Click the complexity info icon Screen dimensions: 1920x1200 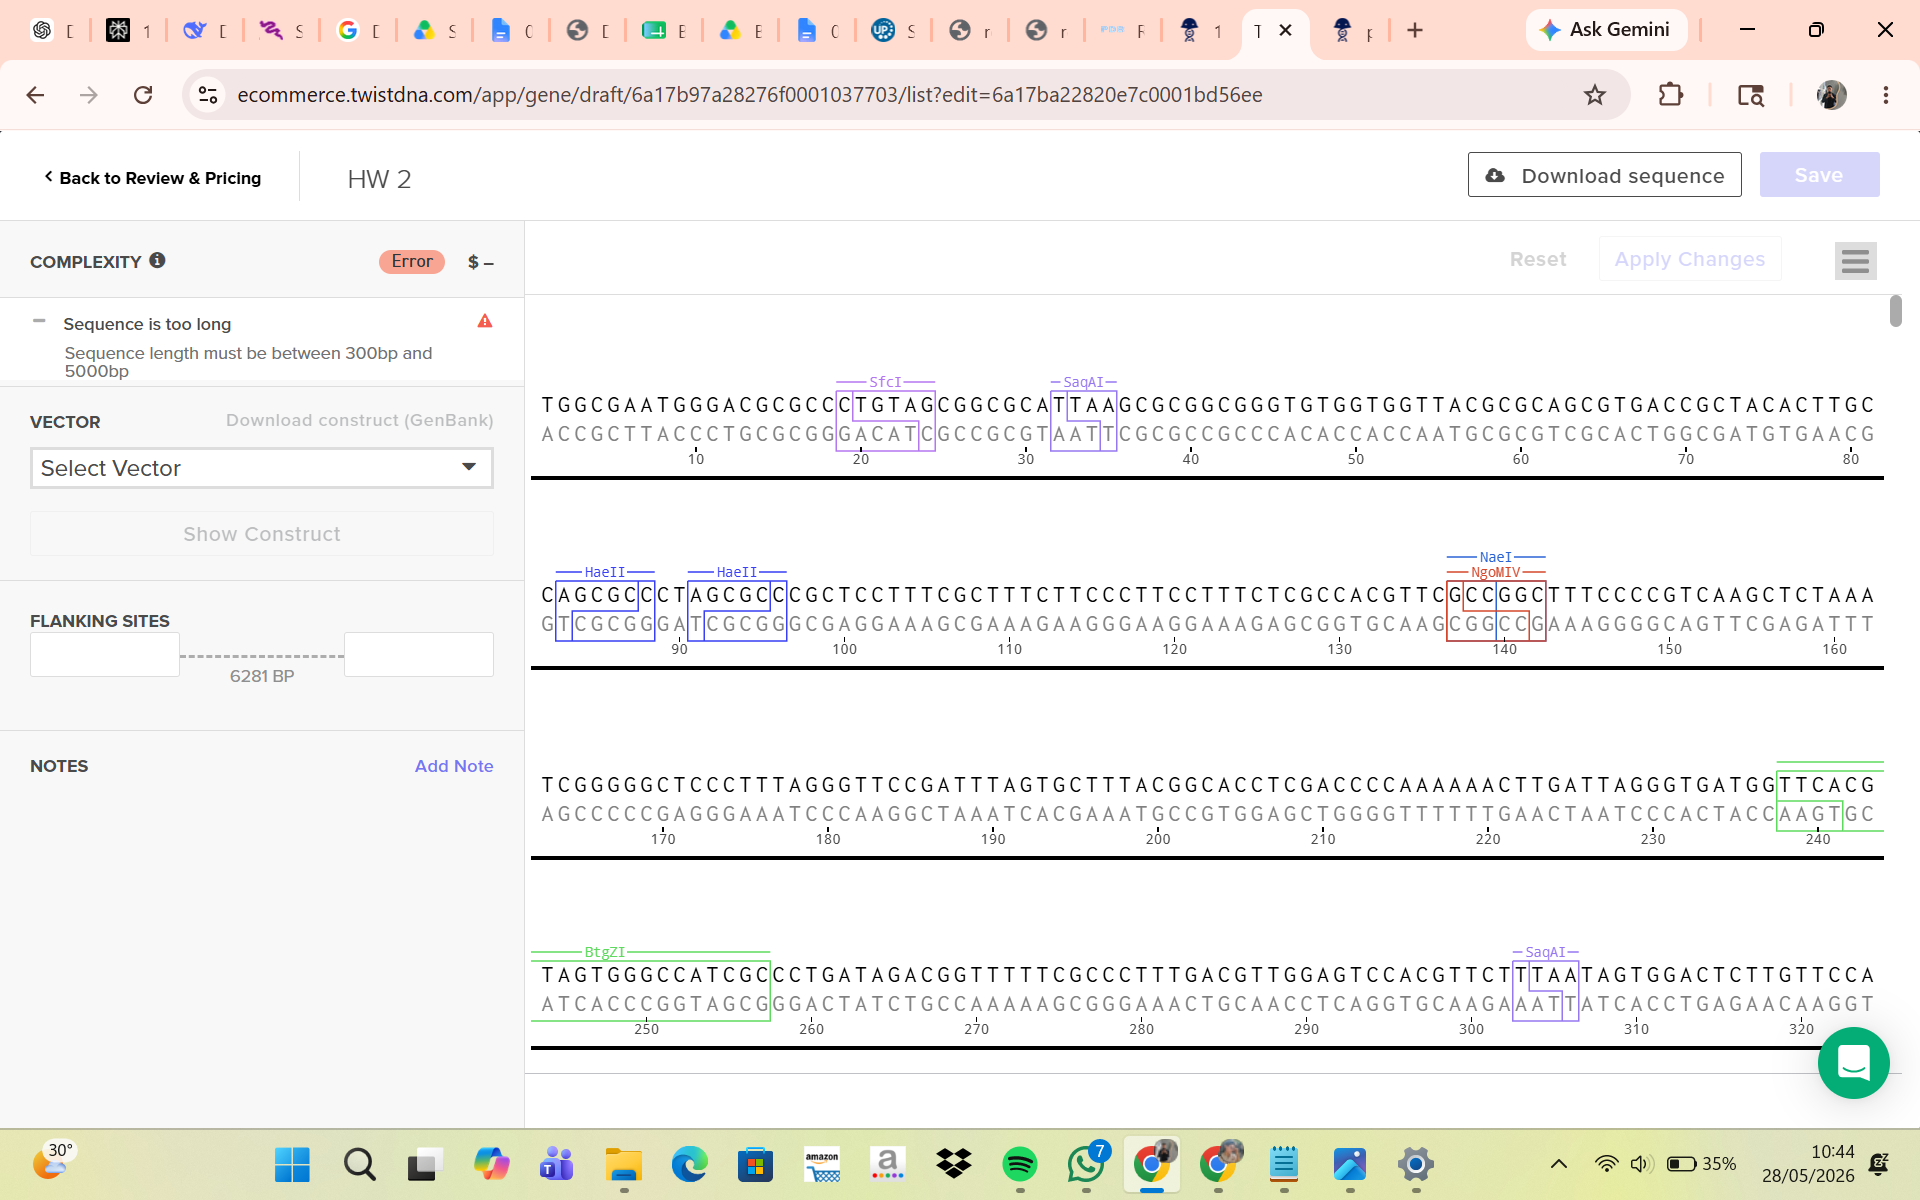157,260
